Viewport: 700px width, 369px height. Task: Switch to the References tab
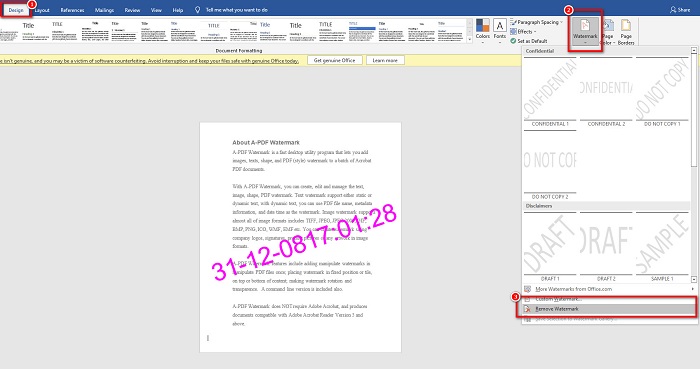[x=72, y=10]
